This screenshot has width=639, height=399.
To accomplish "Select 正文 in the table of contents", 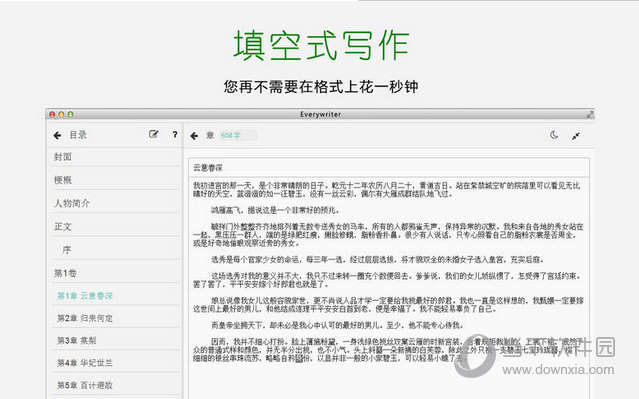I will click(x=116, y=226).
